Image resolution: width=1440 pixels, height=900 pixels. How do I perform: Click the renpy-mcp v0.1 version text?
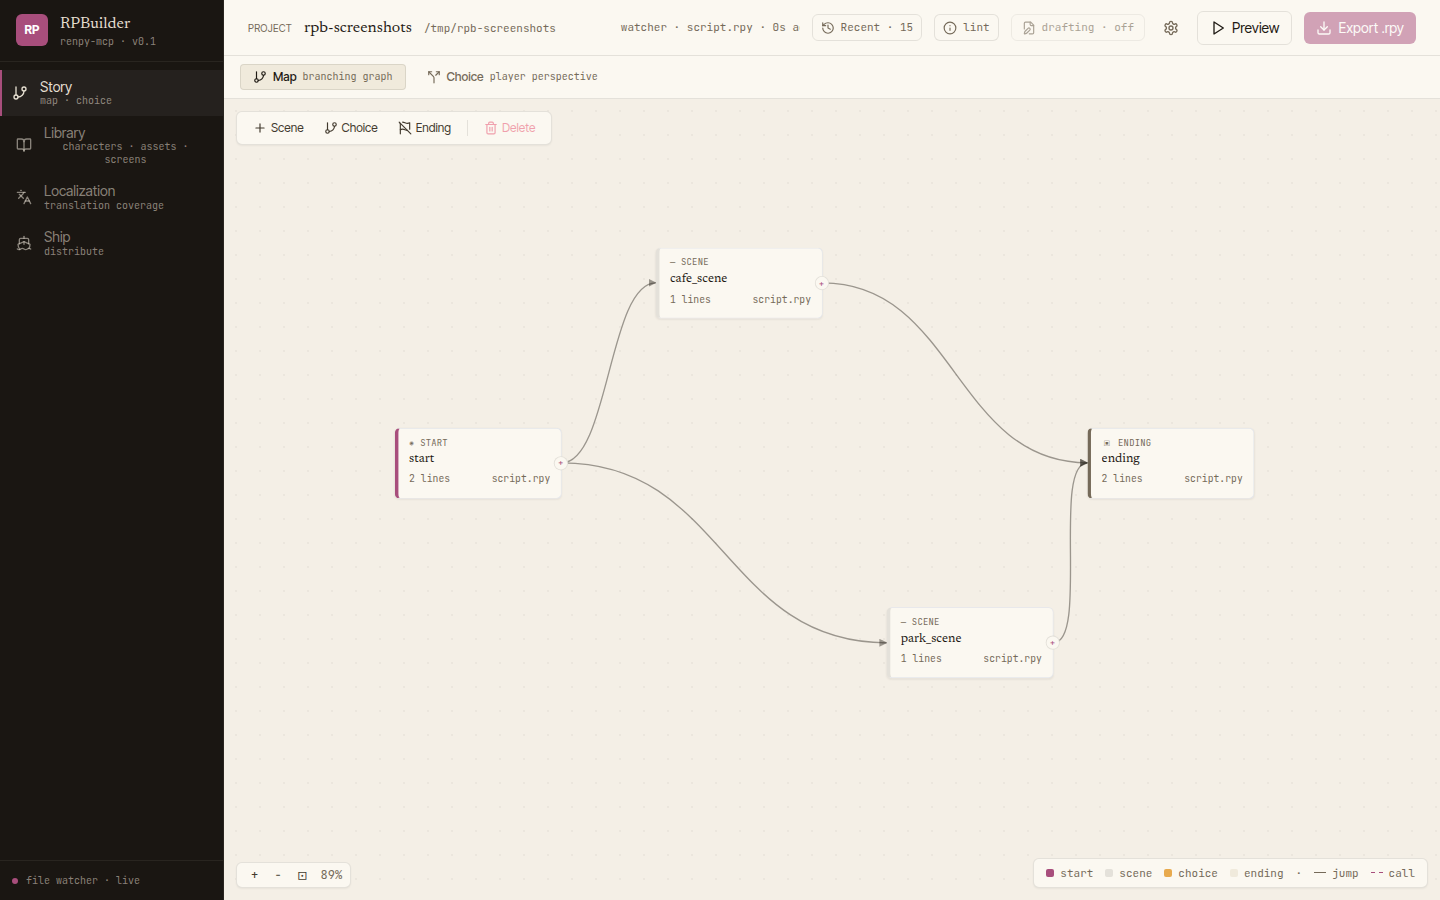[108, 42]
